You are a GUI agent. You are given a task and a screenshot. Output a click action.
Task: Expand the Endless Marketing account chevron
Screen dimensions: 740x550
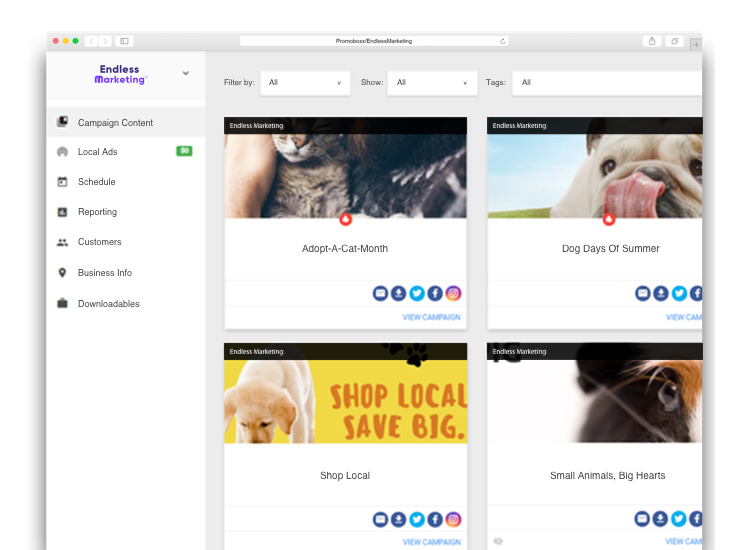[185, 73]
